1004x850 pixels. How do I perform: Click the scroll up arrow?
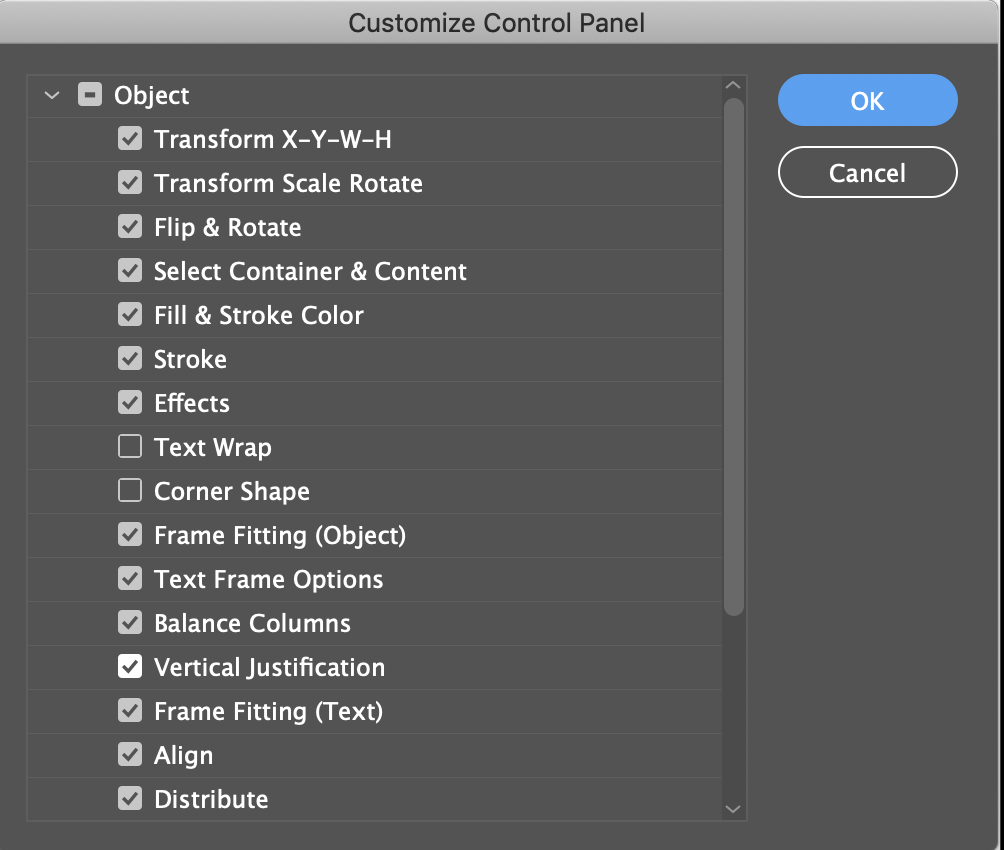point(733,87)
